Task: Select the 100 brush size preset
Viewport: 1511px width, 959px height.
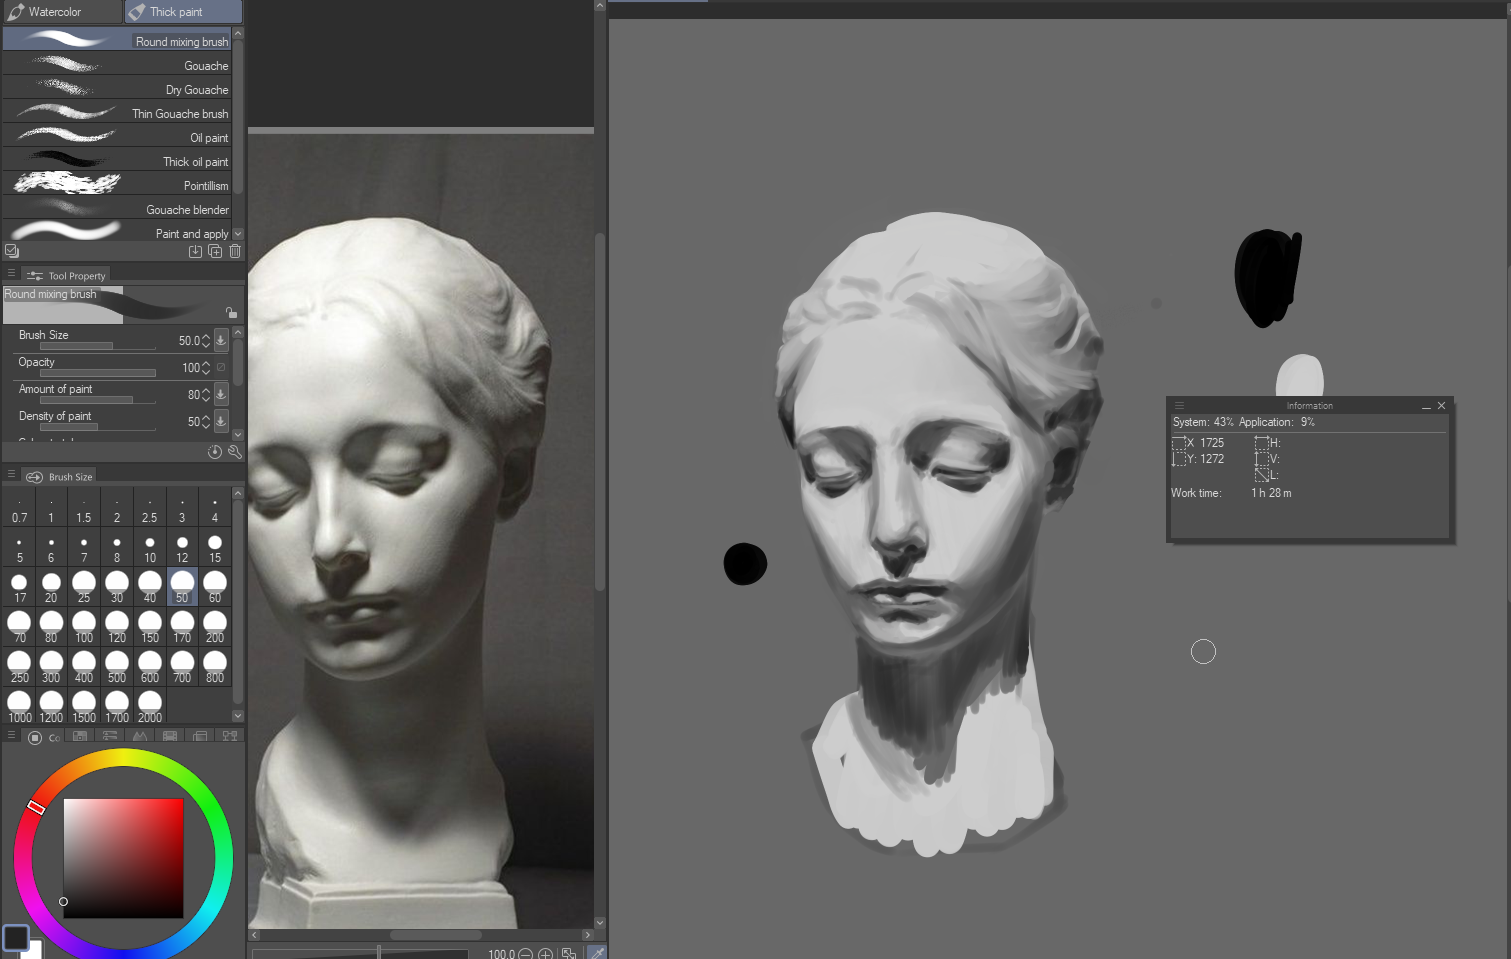Action: pos(84,626)
